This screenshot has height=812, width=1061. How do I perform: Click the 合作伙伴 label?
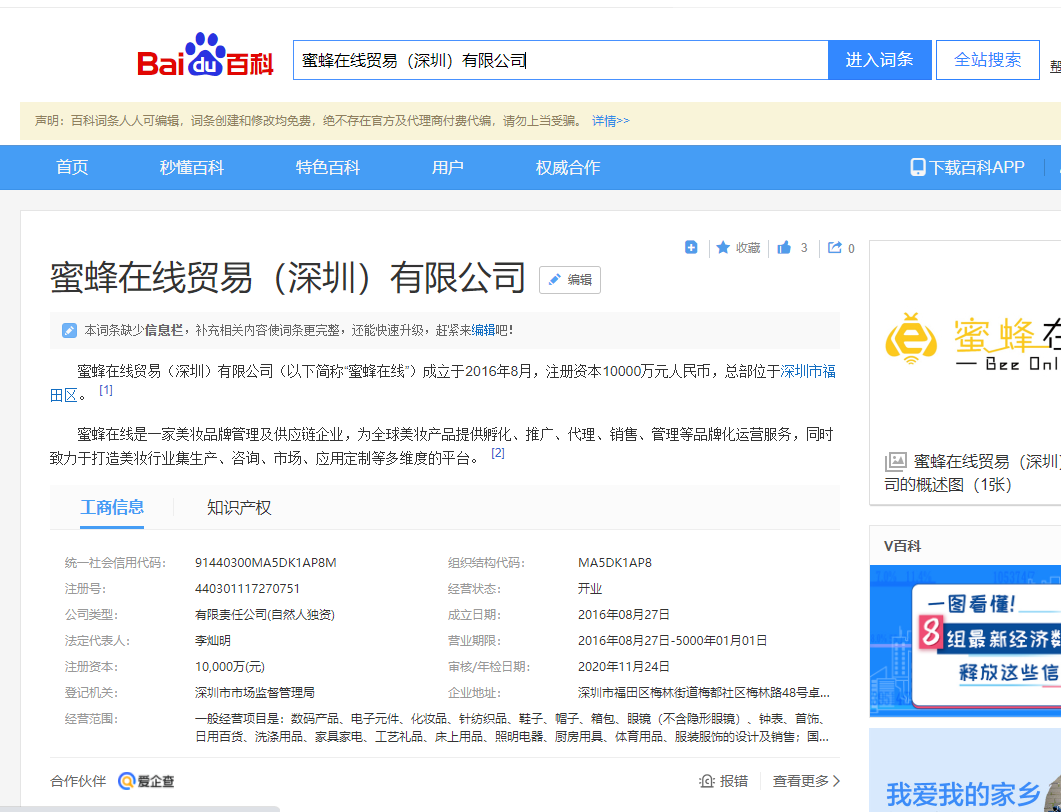(x=78, y=781)
